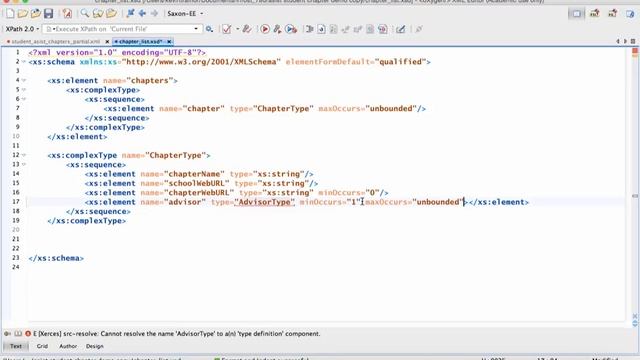Click the closing </xs:schema> tag on line 23
The image size is (640, 360).
click(56, 258)
